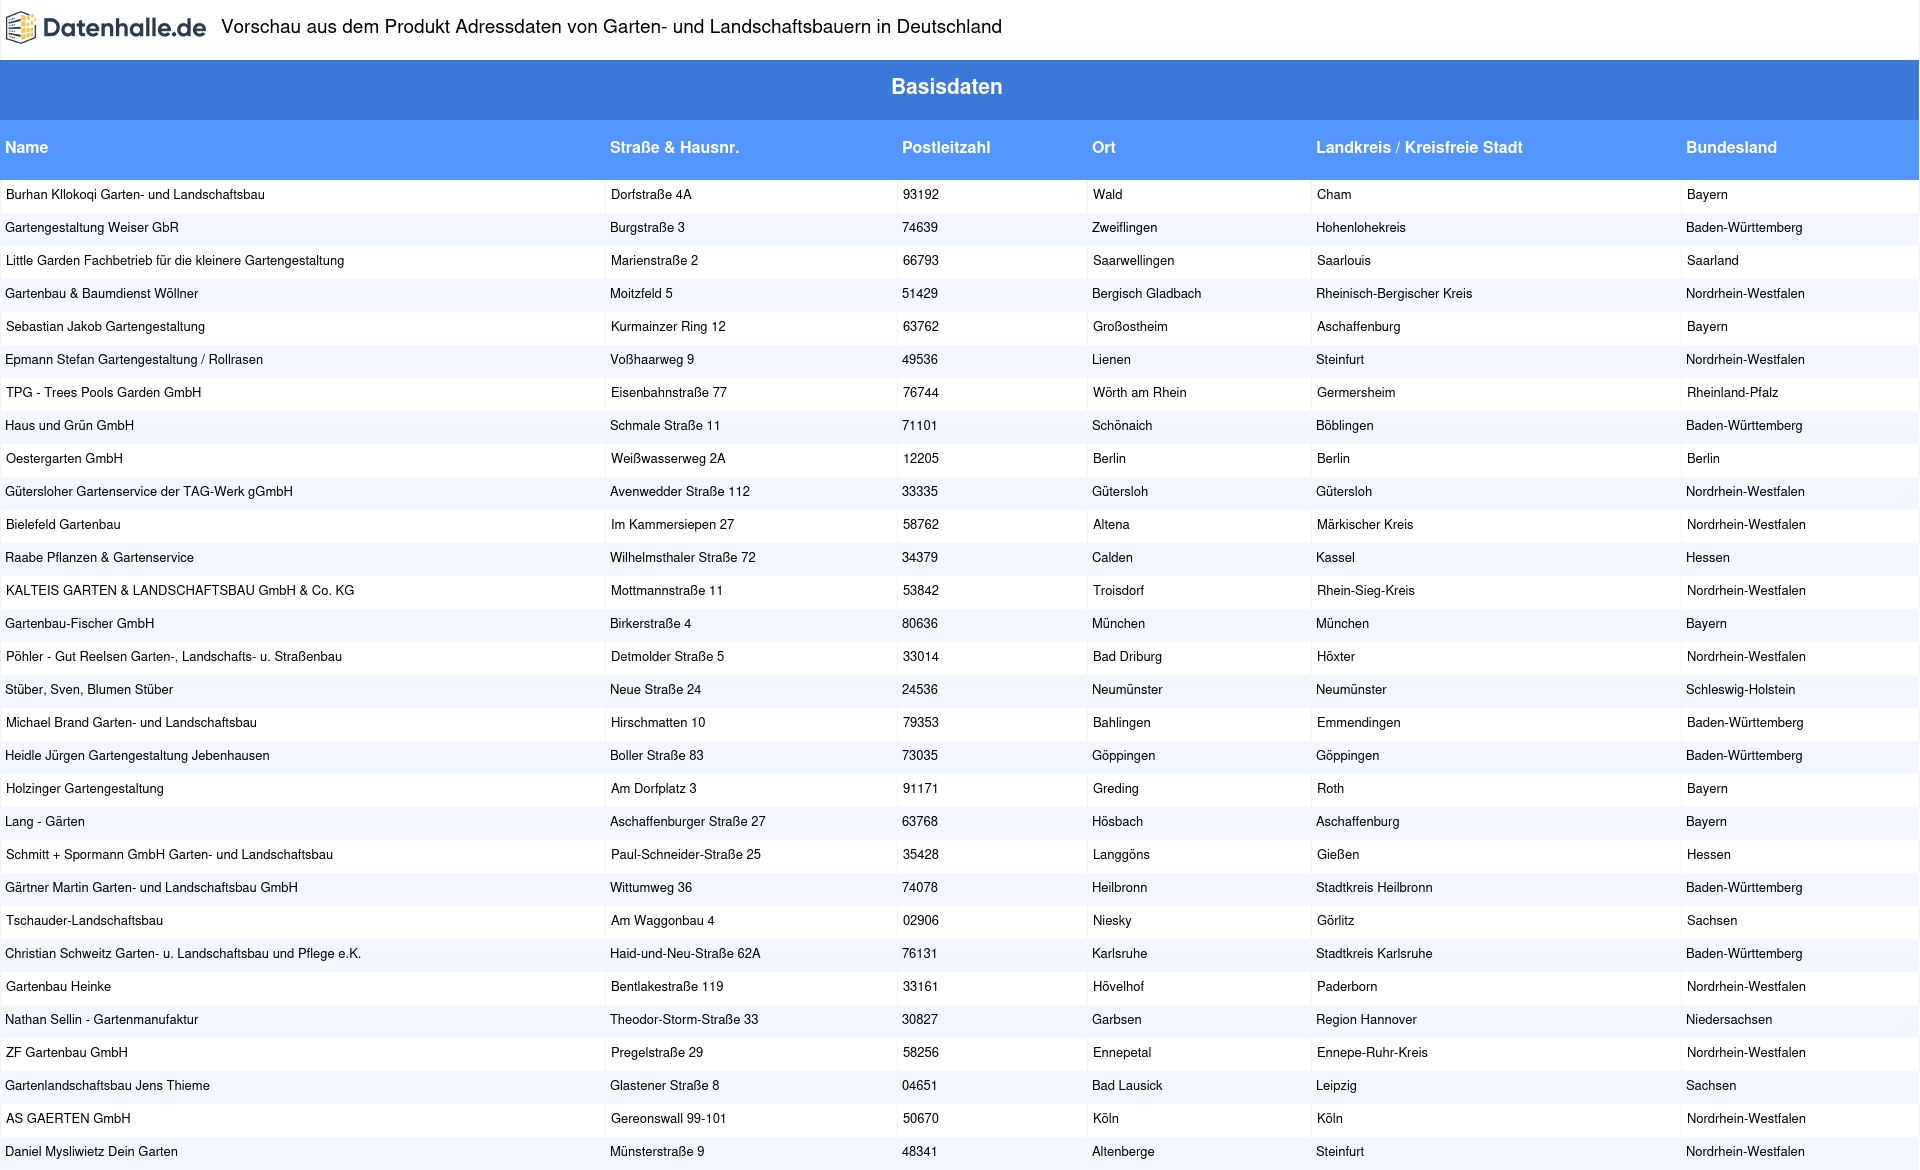1920x1170 pixels.
Task: Select Stüber, Sven, Blumen Stüber
Action: pos(89,690)
